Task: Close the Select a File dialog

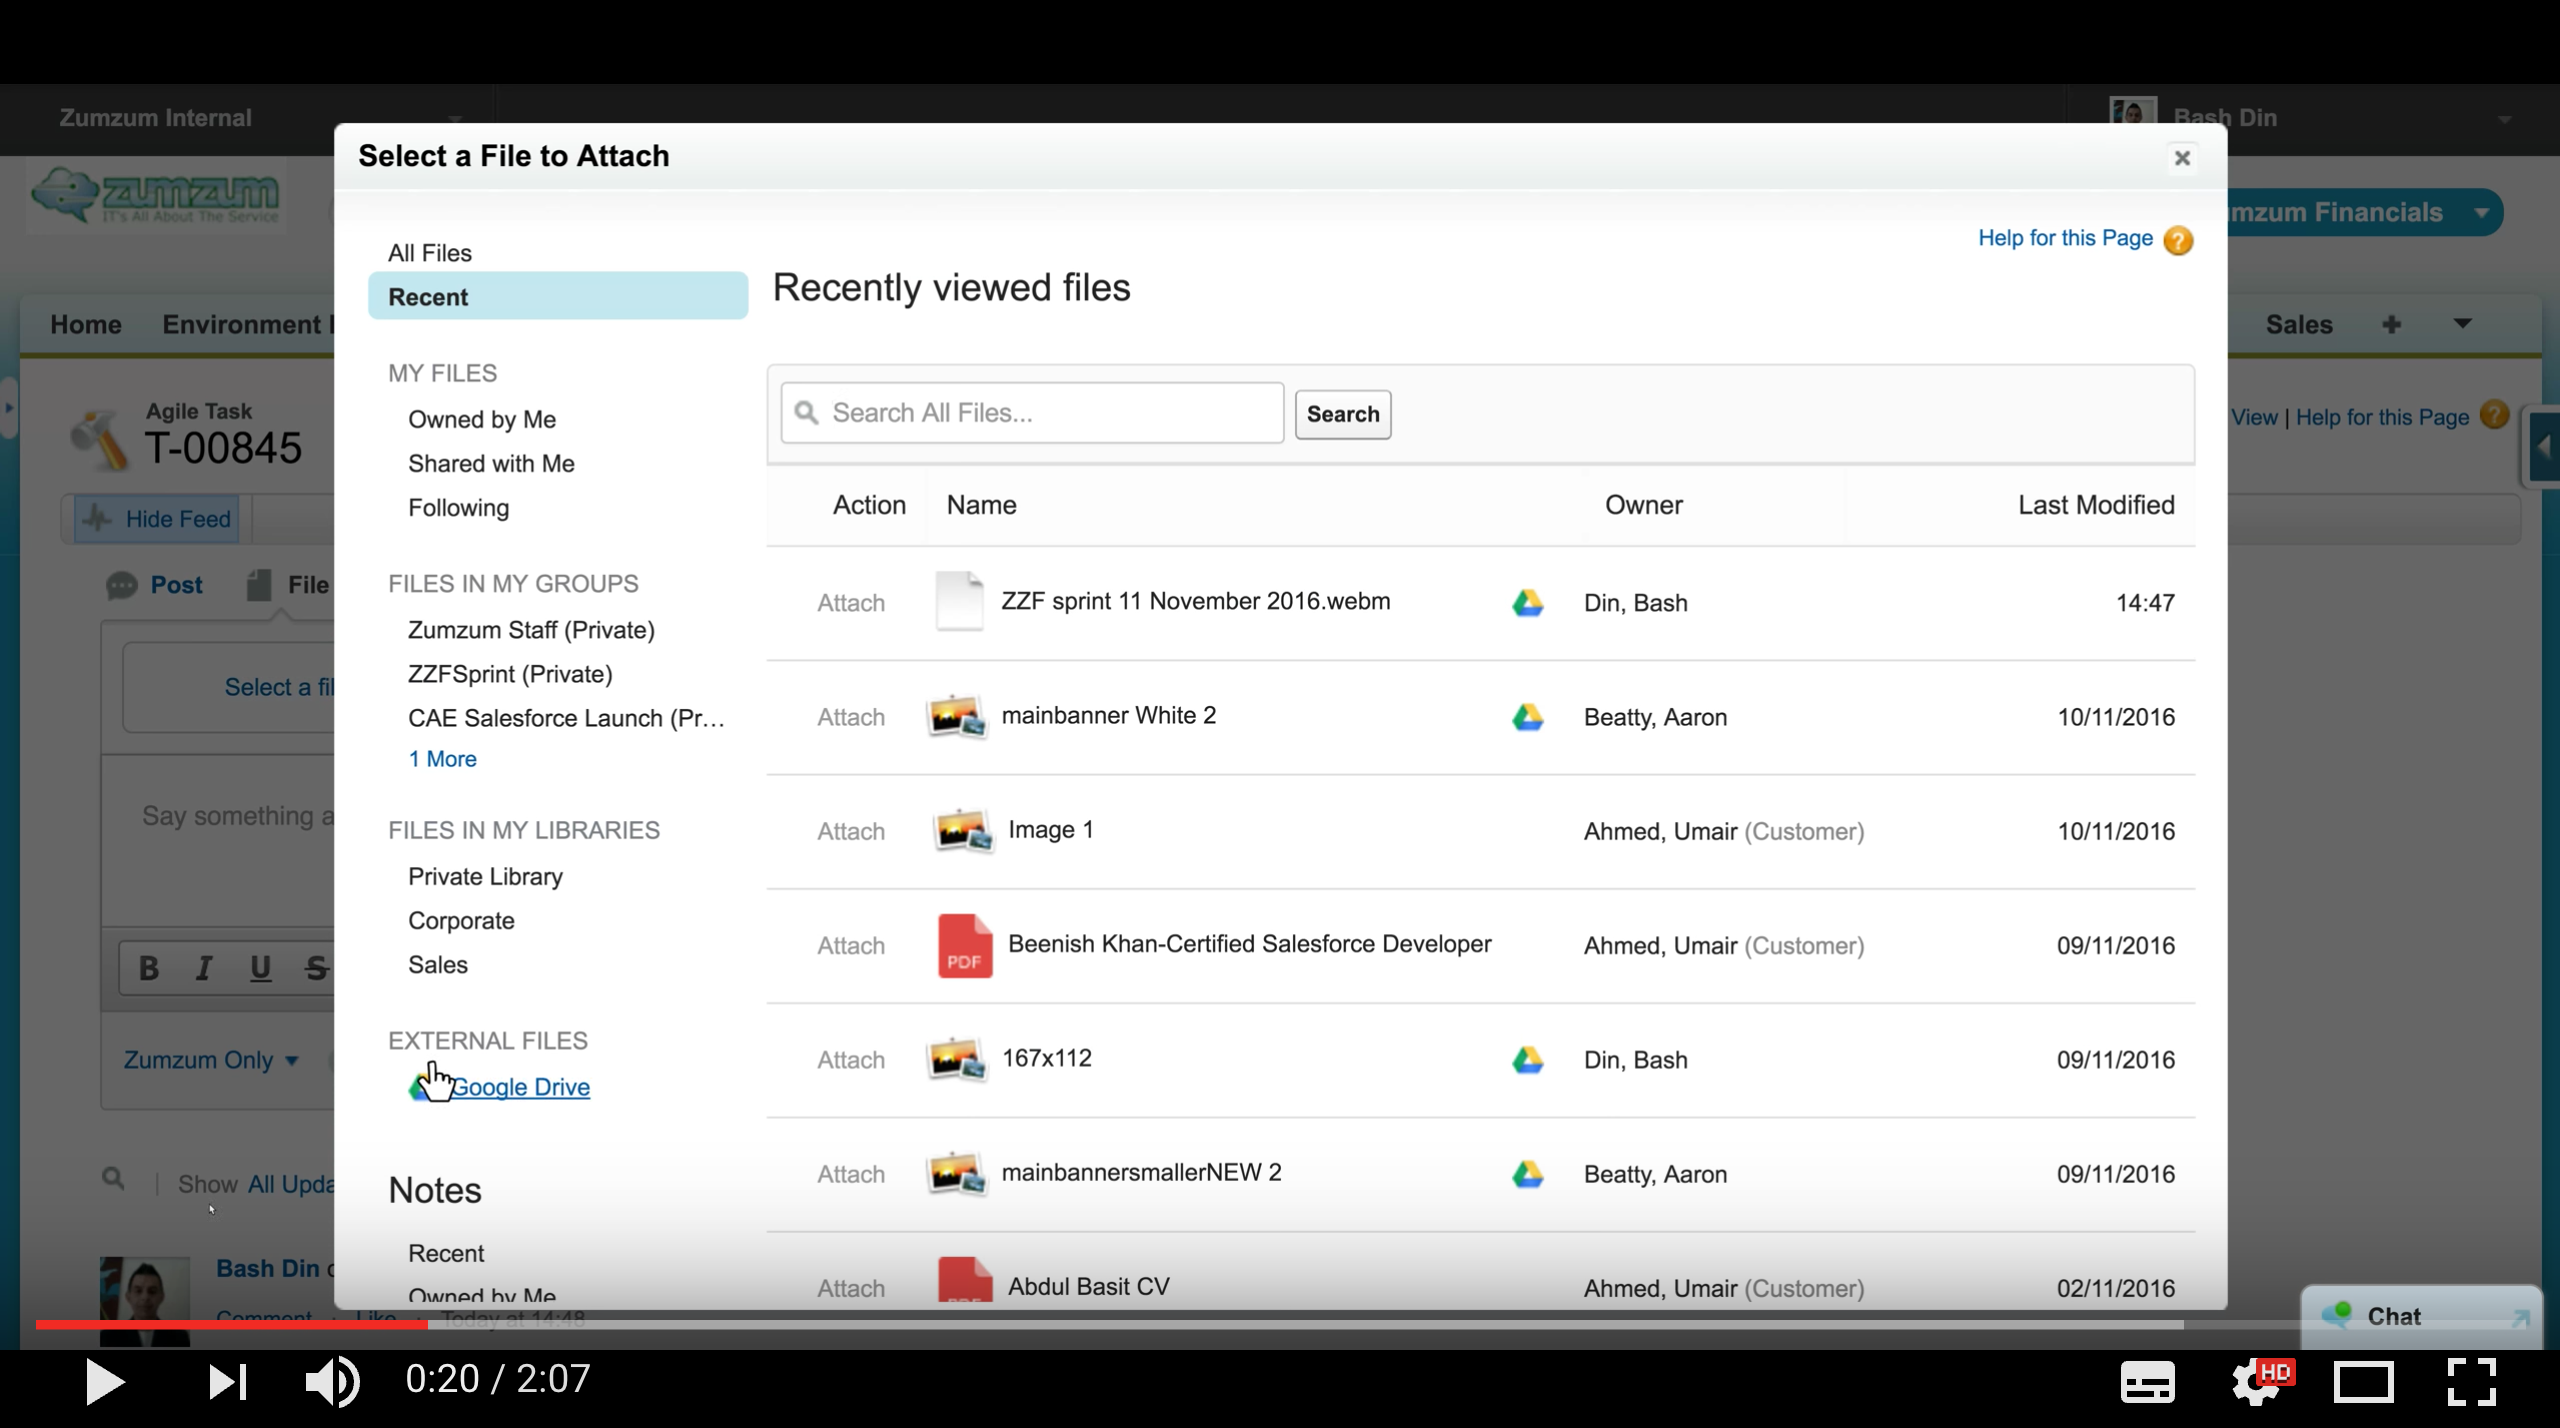Action: (x=2182, y=158)
